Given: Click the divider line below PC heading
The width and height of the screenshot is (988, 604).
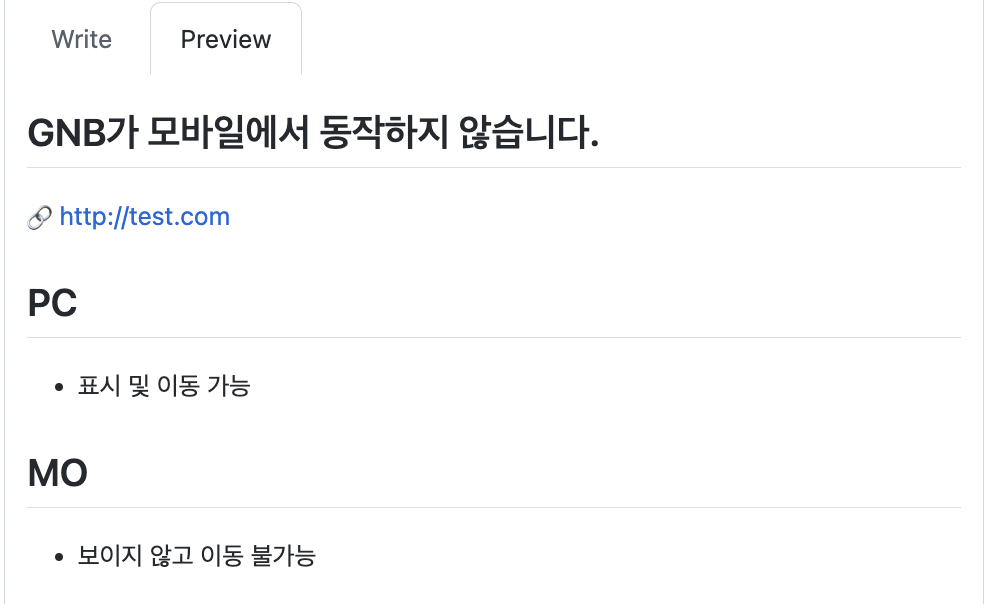Looking at the screenshot, I should [x=494, y=338].
